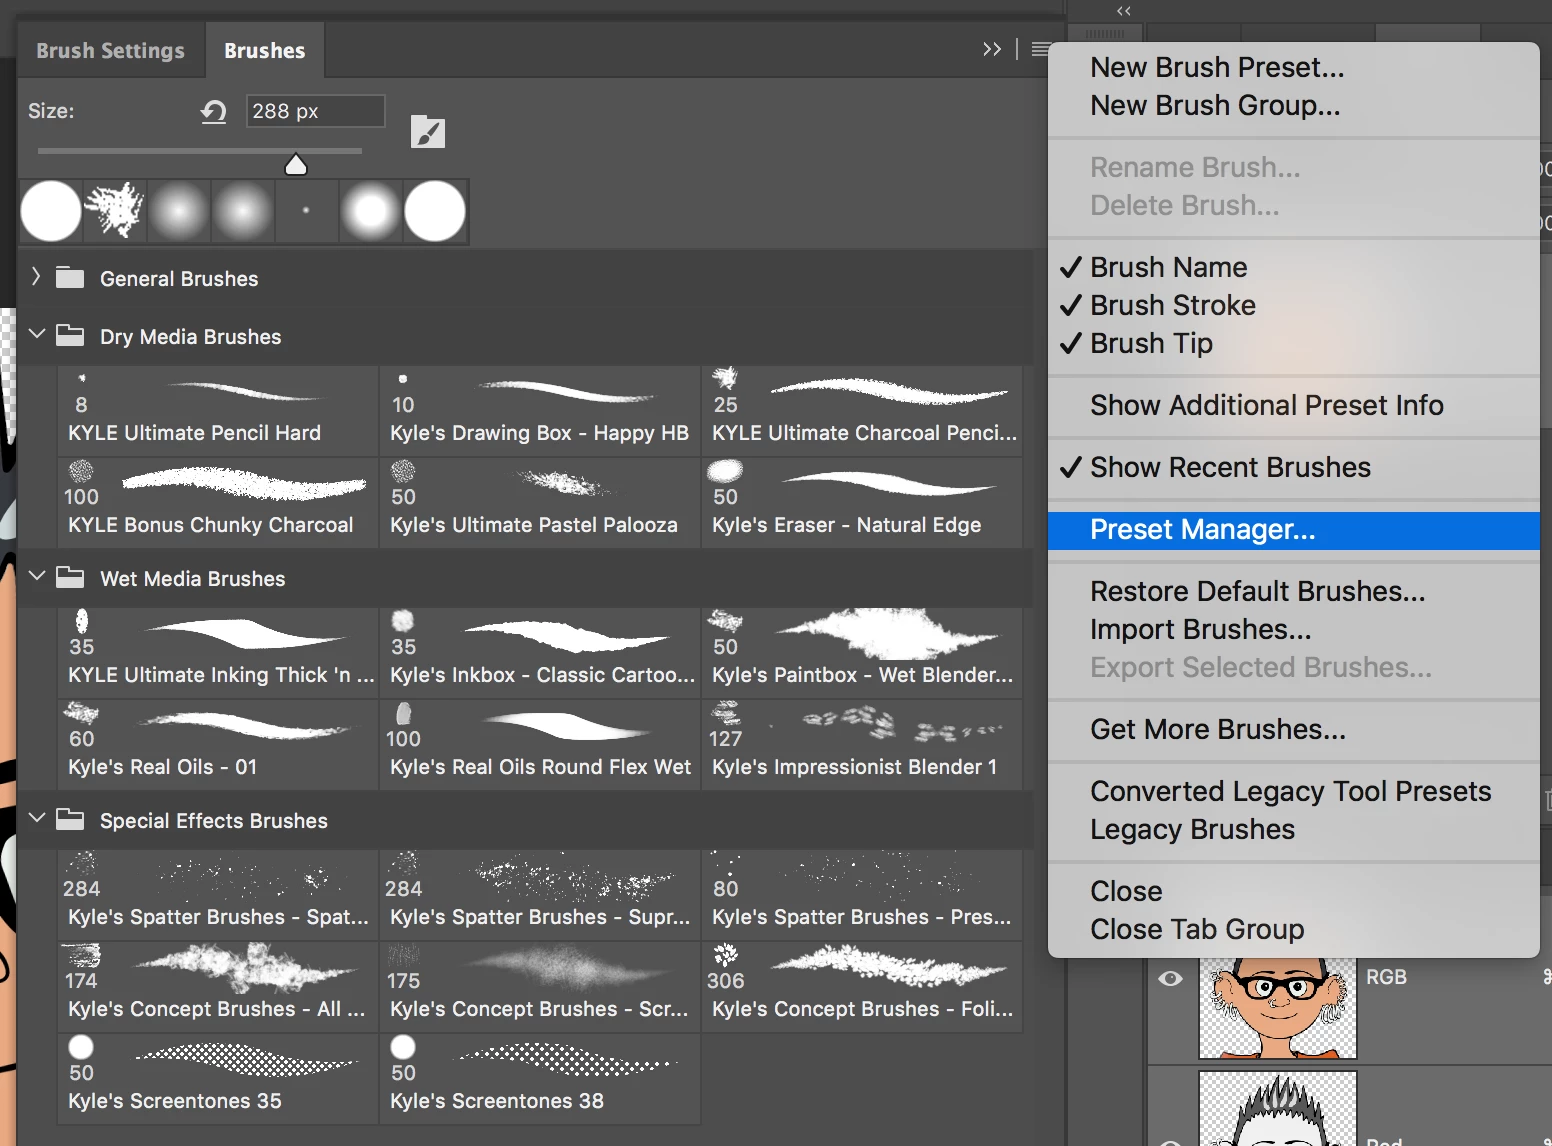Viewport: 1552px width, 1146px height.
Task: Select Import Brushes menu entry
Action: click(x=1294, y=629)
